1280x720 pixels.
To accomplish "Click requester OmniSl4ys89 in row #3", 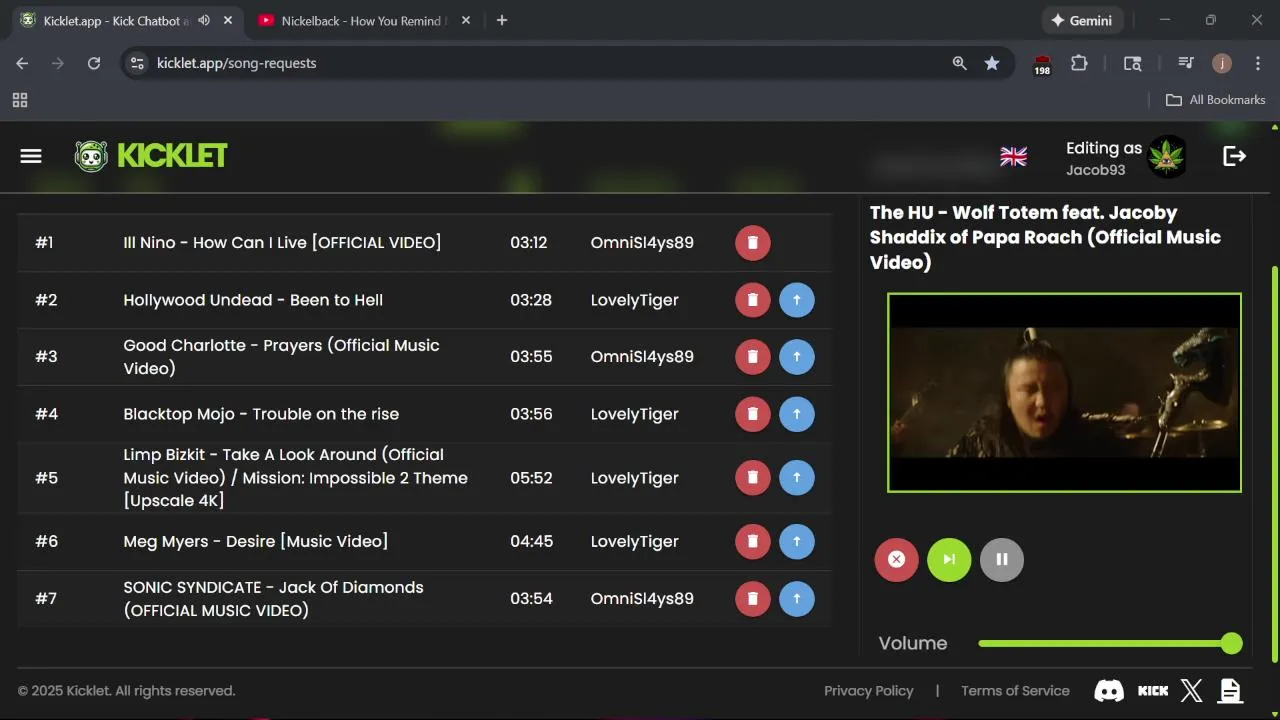I will 642,357.
